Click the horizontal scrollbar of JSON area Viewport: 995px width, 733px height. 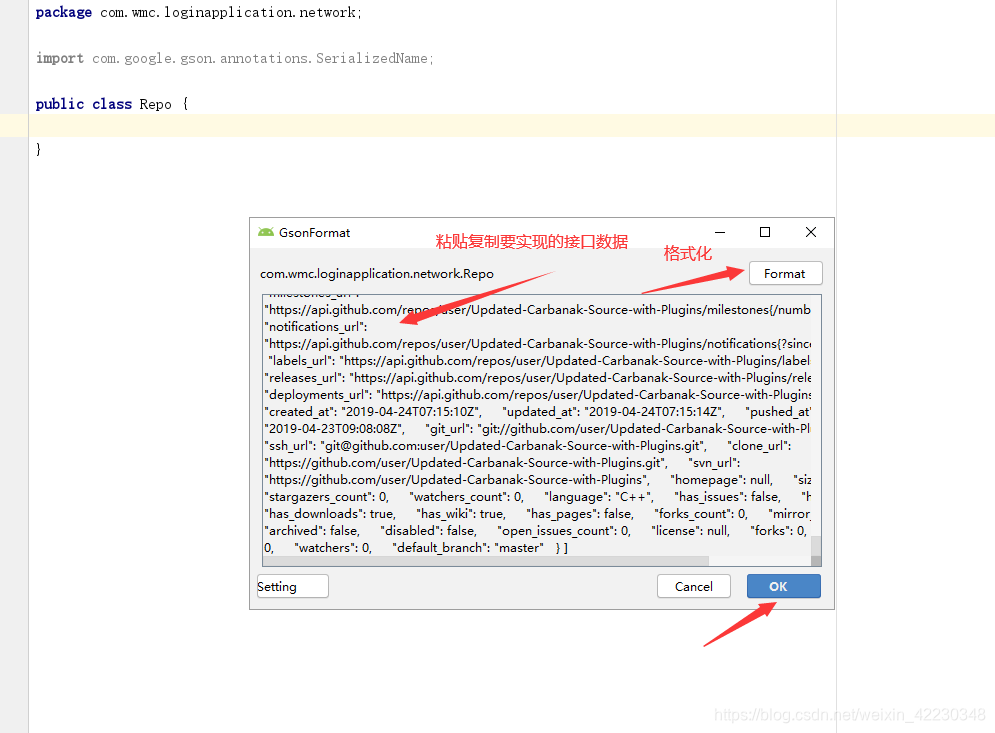tap(486, 561)
